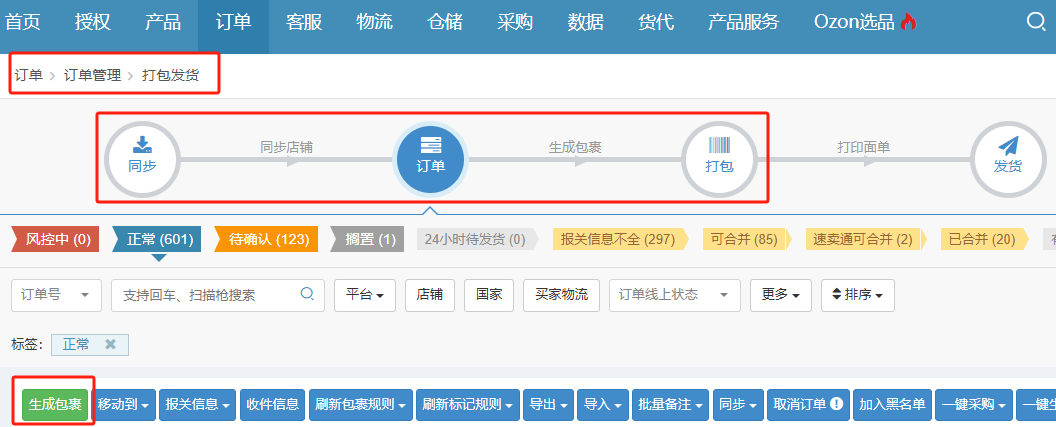The image size is (1056, 427).
Task: Open the 订单线上状态 combo box
Action: 675,295
